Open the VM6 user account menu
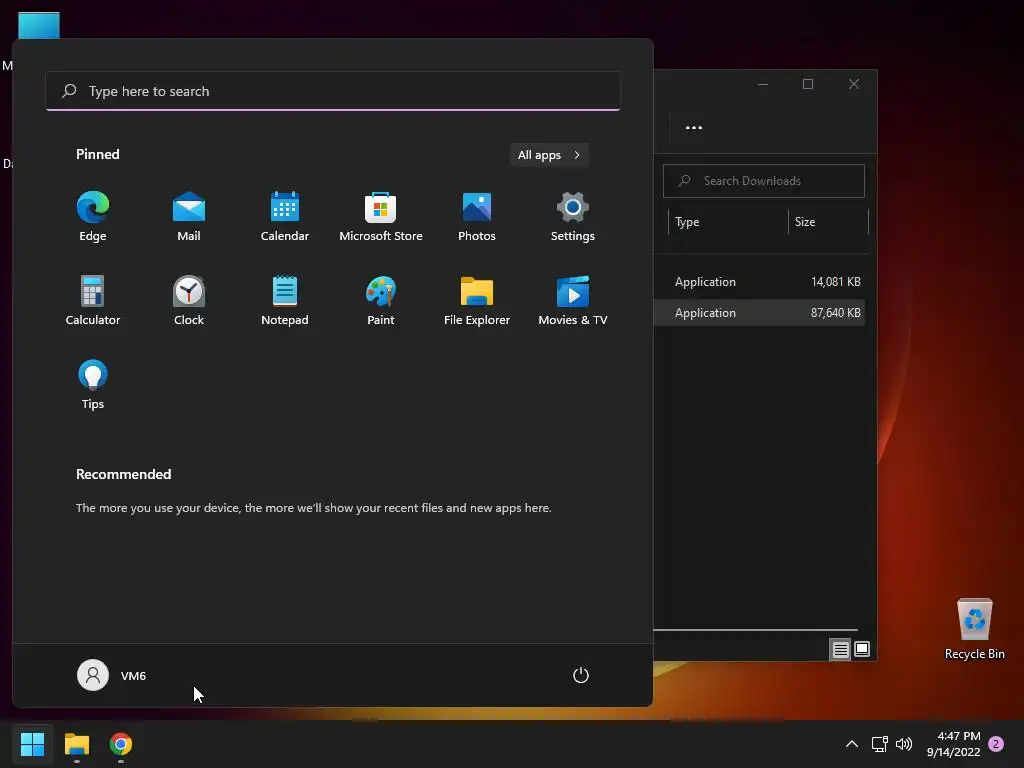This screenshot has width=1024, height=768. point(112,675)
